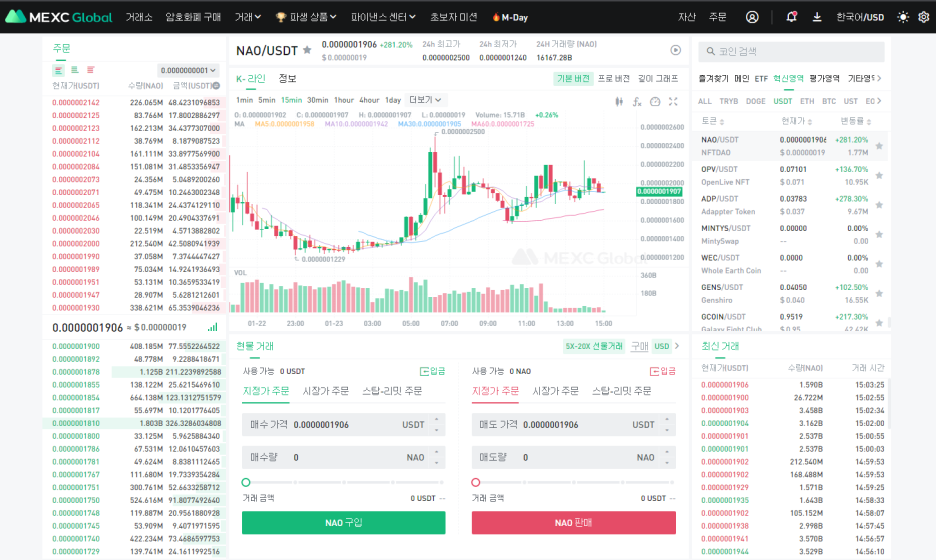
Task: Toggle favorite star for OPV/USDT
Action: click(879, 176)
